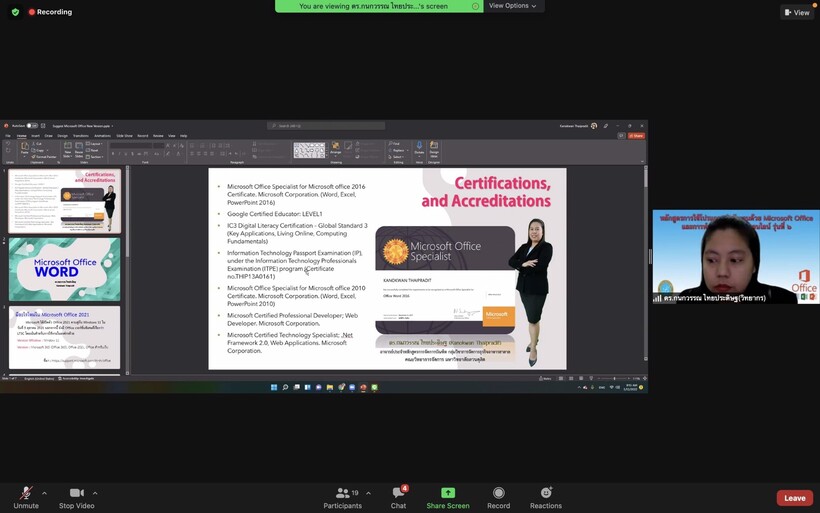The width and height of the screenshot is (820, 513).
Task: Open the Zoom Chat panel
Action: click(398, 497)
